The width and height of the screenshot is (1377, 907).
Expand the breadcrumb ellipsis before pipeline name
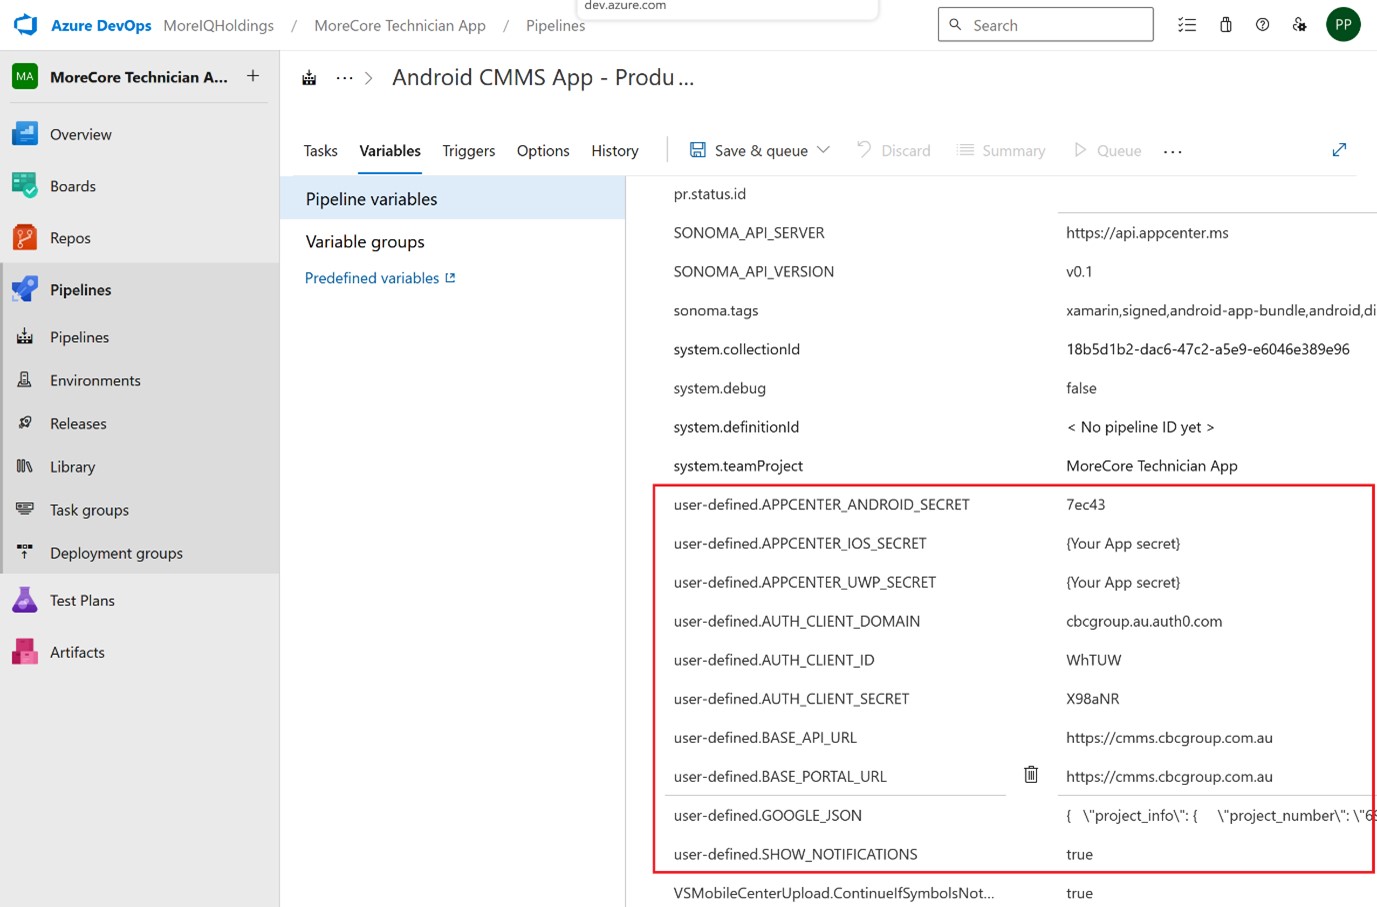344,78
